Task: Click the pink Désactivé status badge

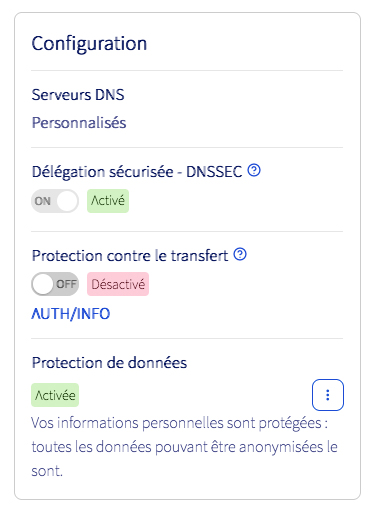Action: [x=118, y=284]
